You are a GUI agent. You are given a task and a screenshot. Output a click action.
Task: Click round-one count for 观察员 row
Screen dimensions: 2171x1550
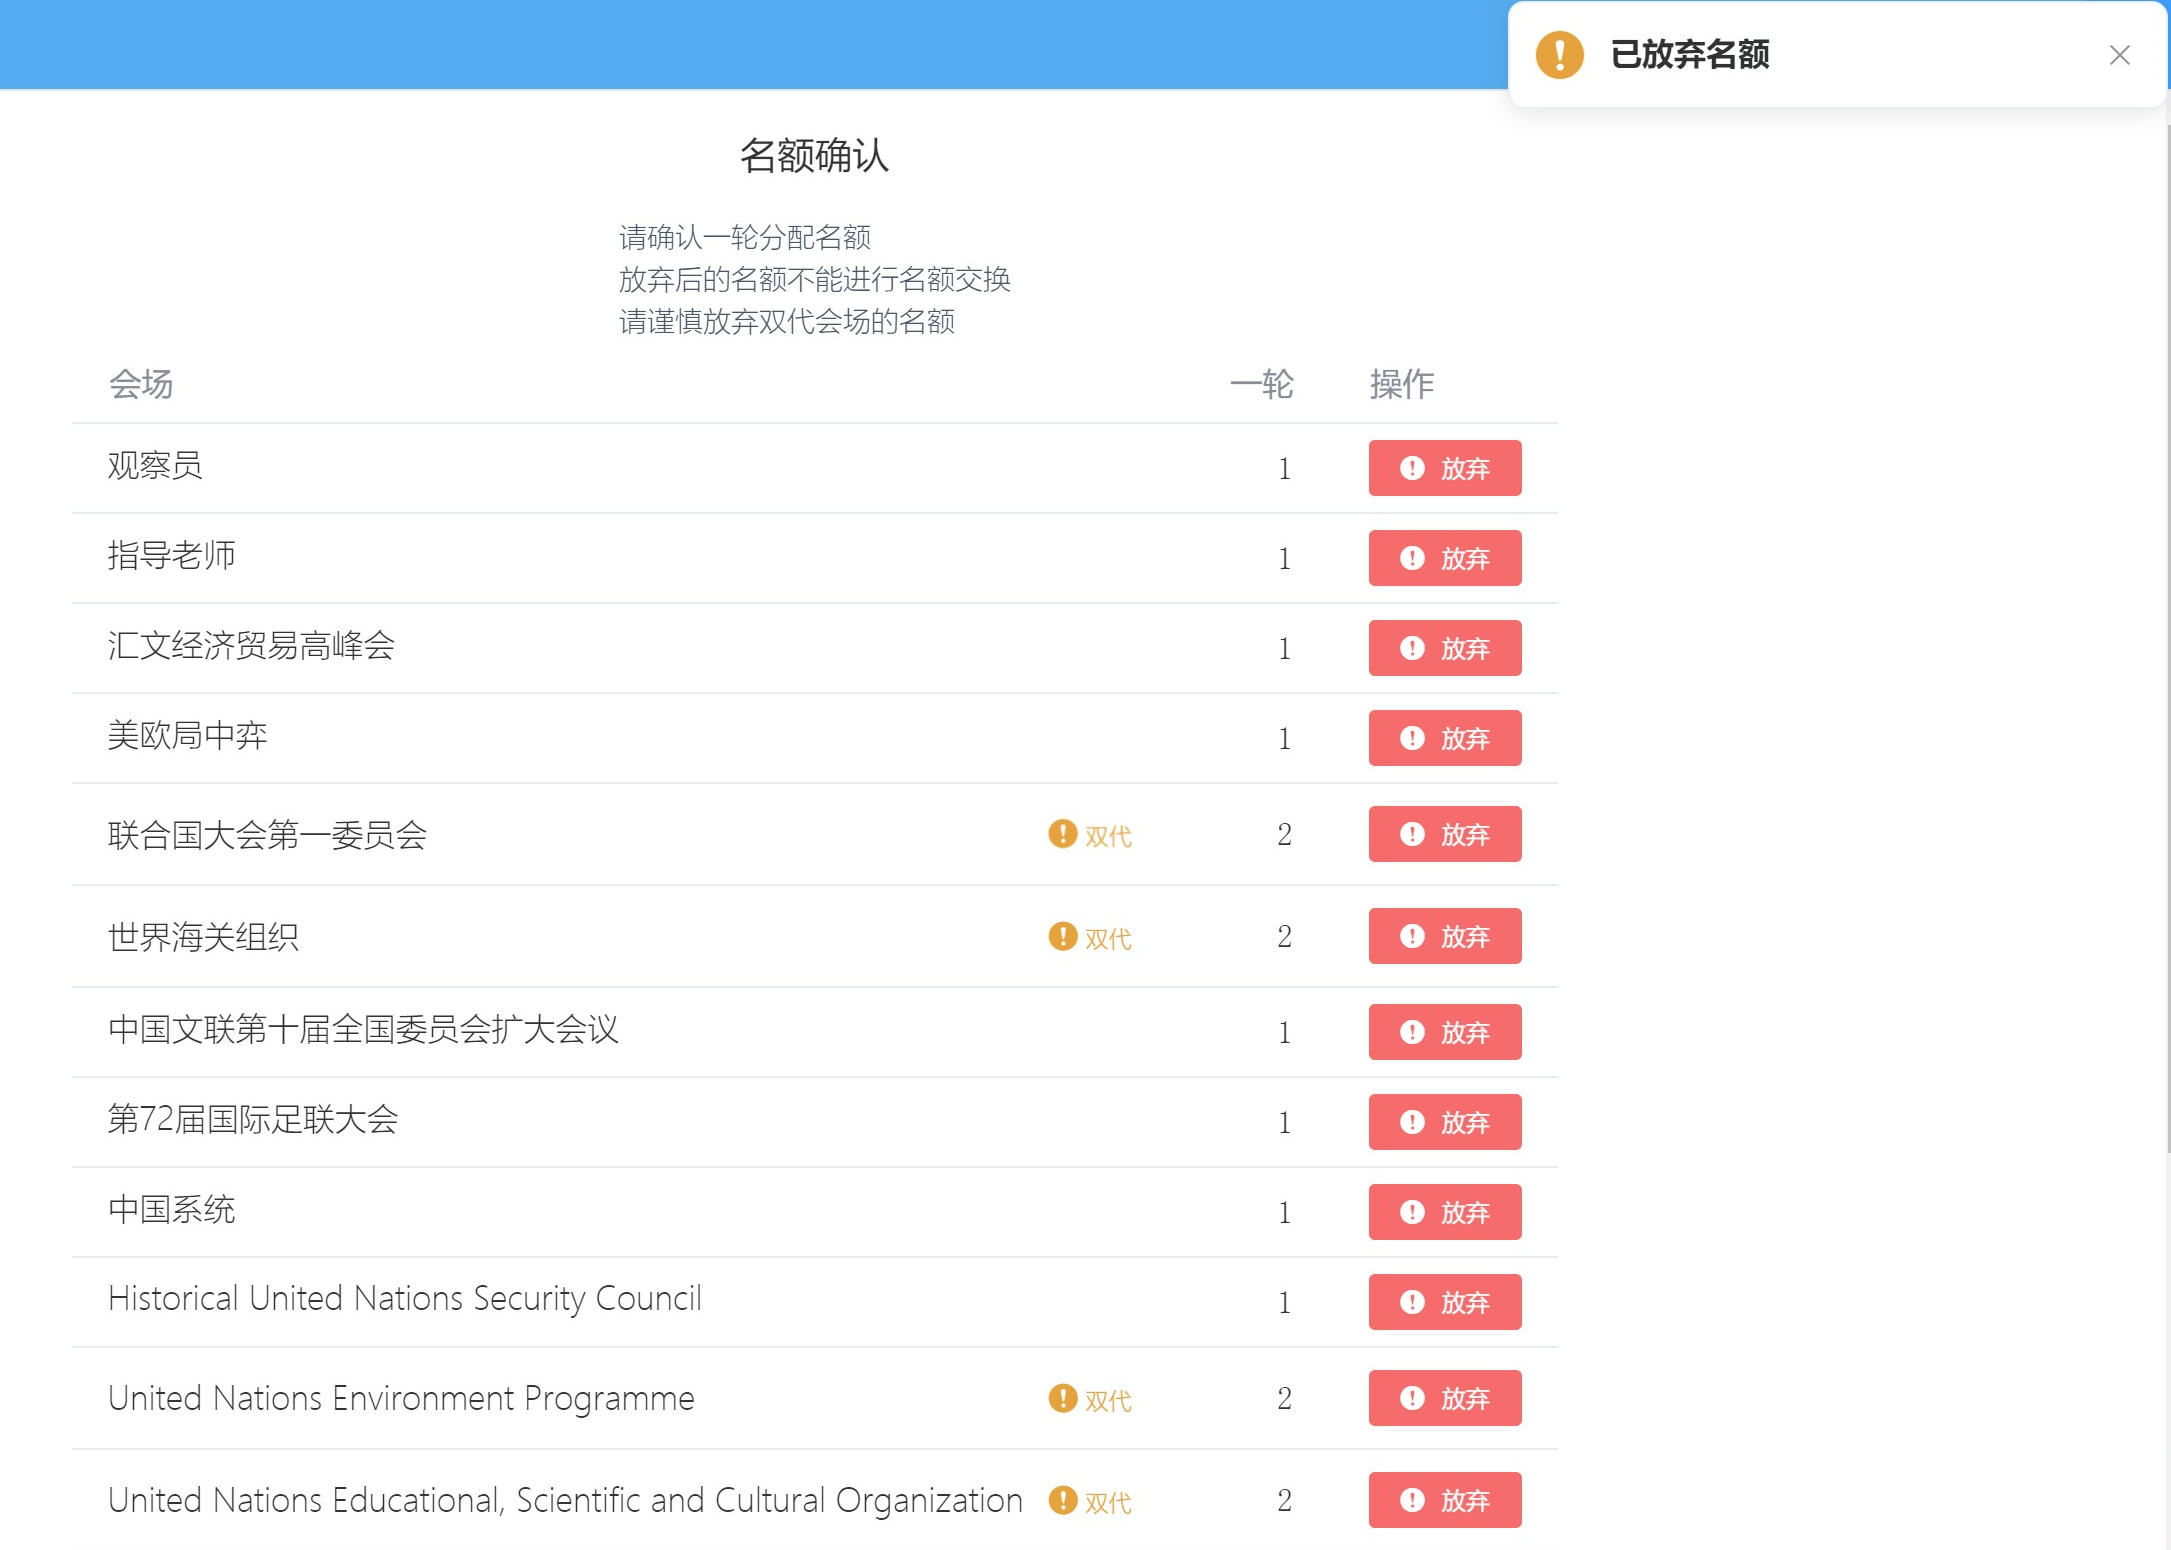[x=1284, y=468]
